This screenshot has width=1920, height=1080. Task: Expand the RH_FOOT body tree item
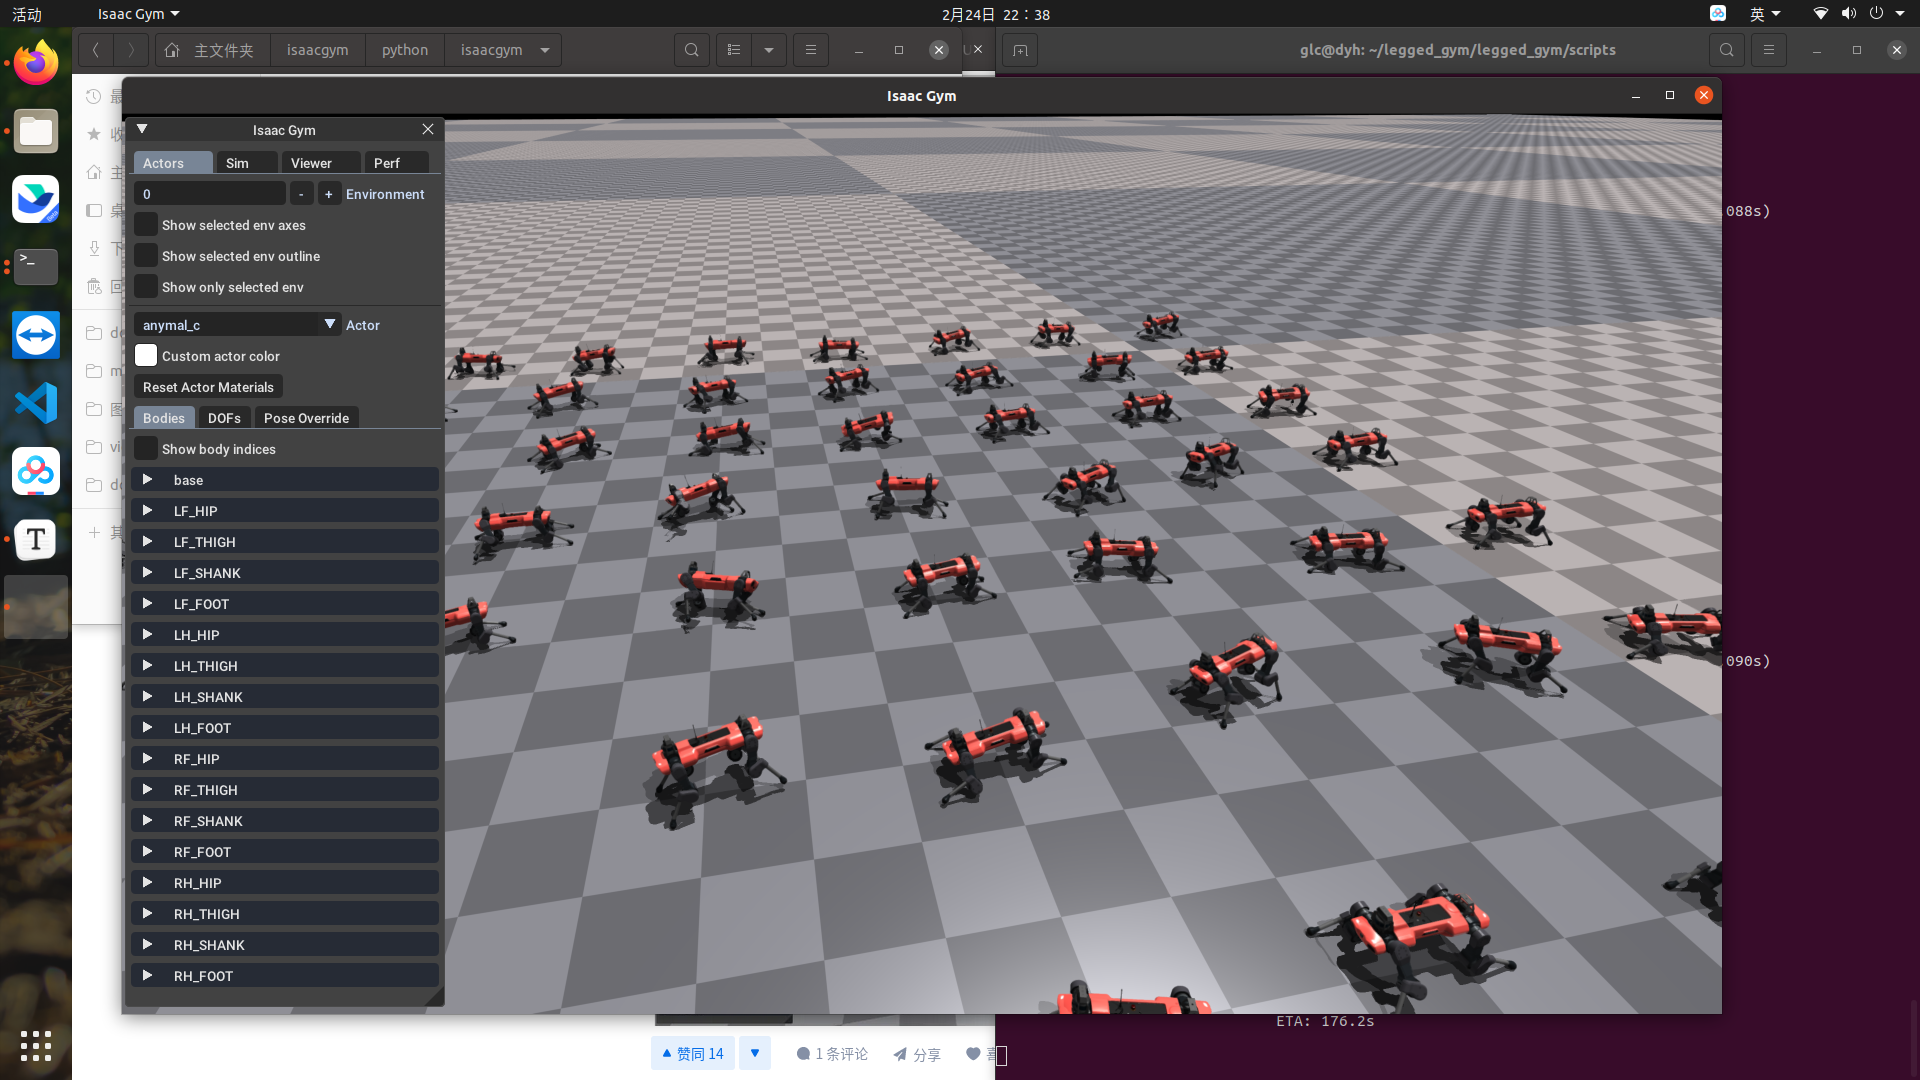tap(146, 975)
